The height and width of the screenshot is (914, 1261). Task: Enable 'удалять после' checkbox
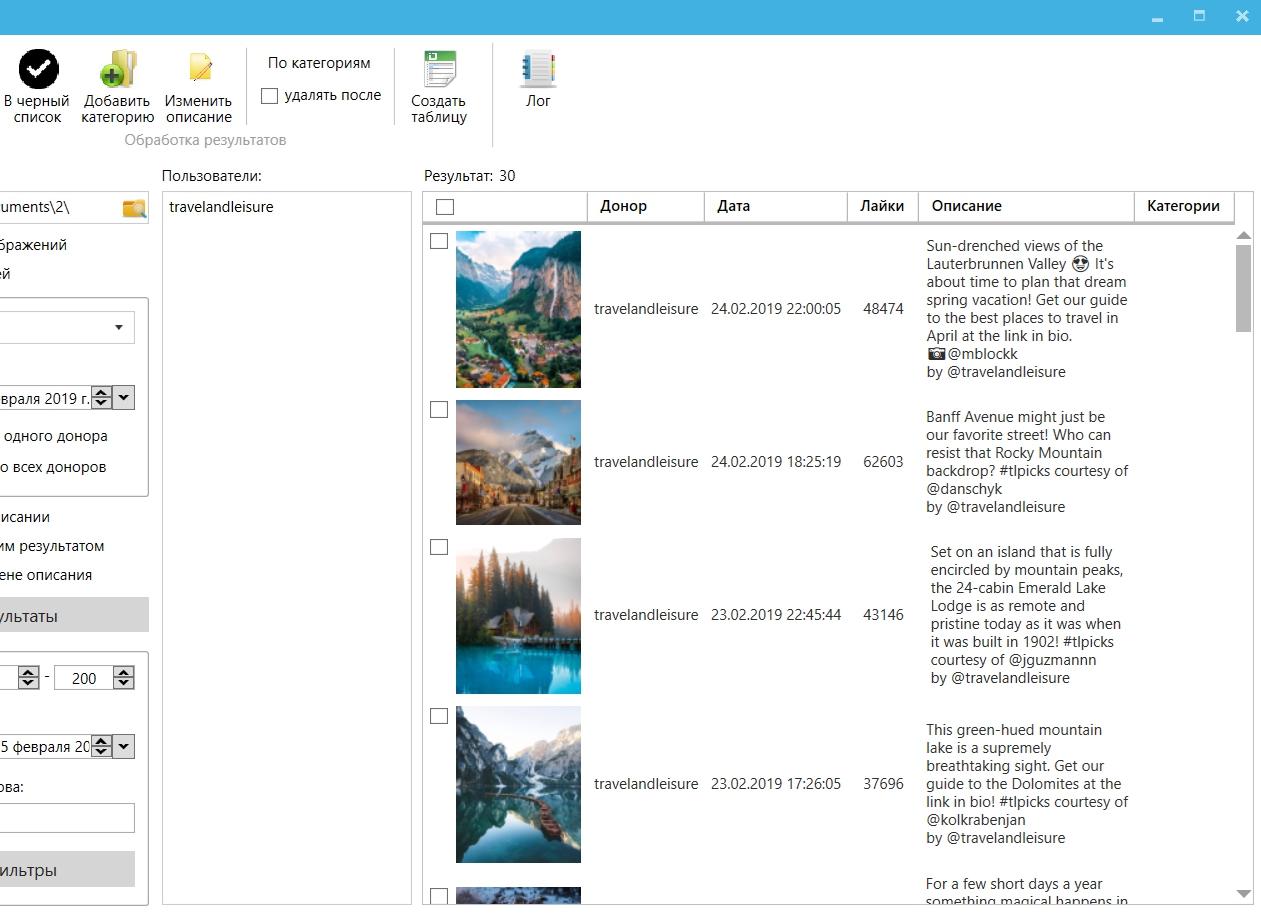tap(269, 96)
